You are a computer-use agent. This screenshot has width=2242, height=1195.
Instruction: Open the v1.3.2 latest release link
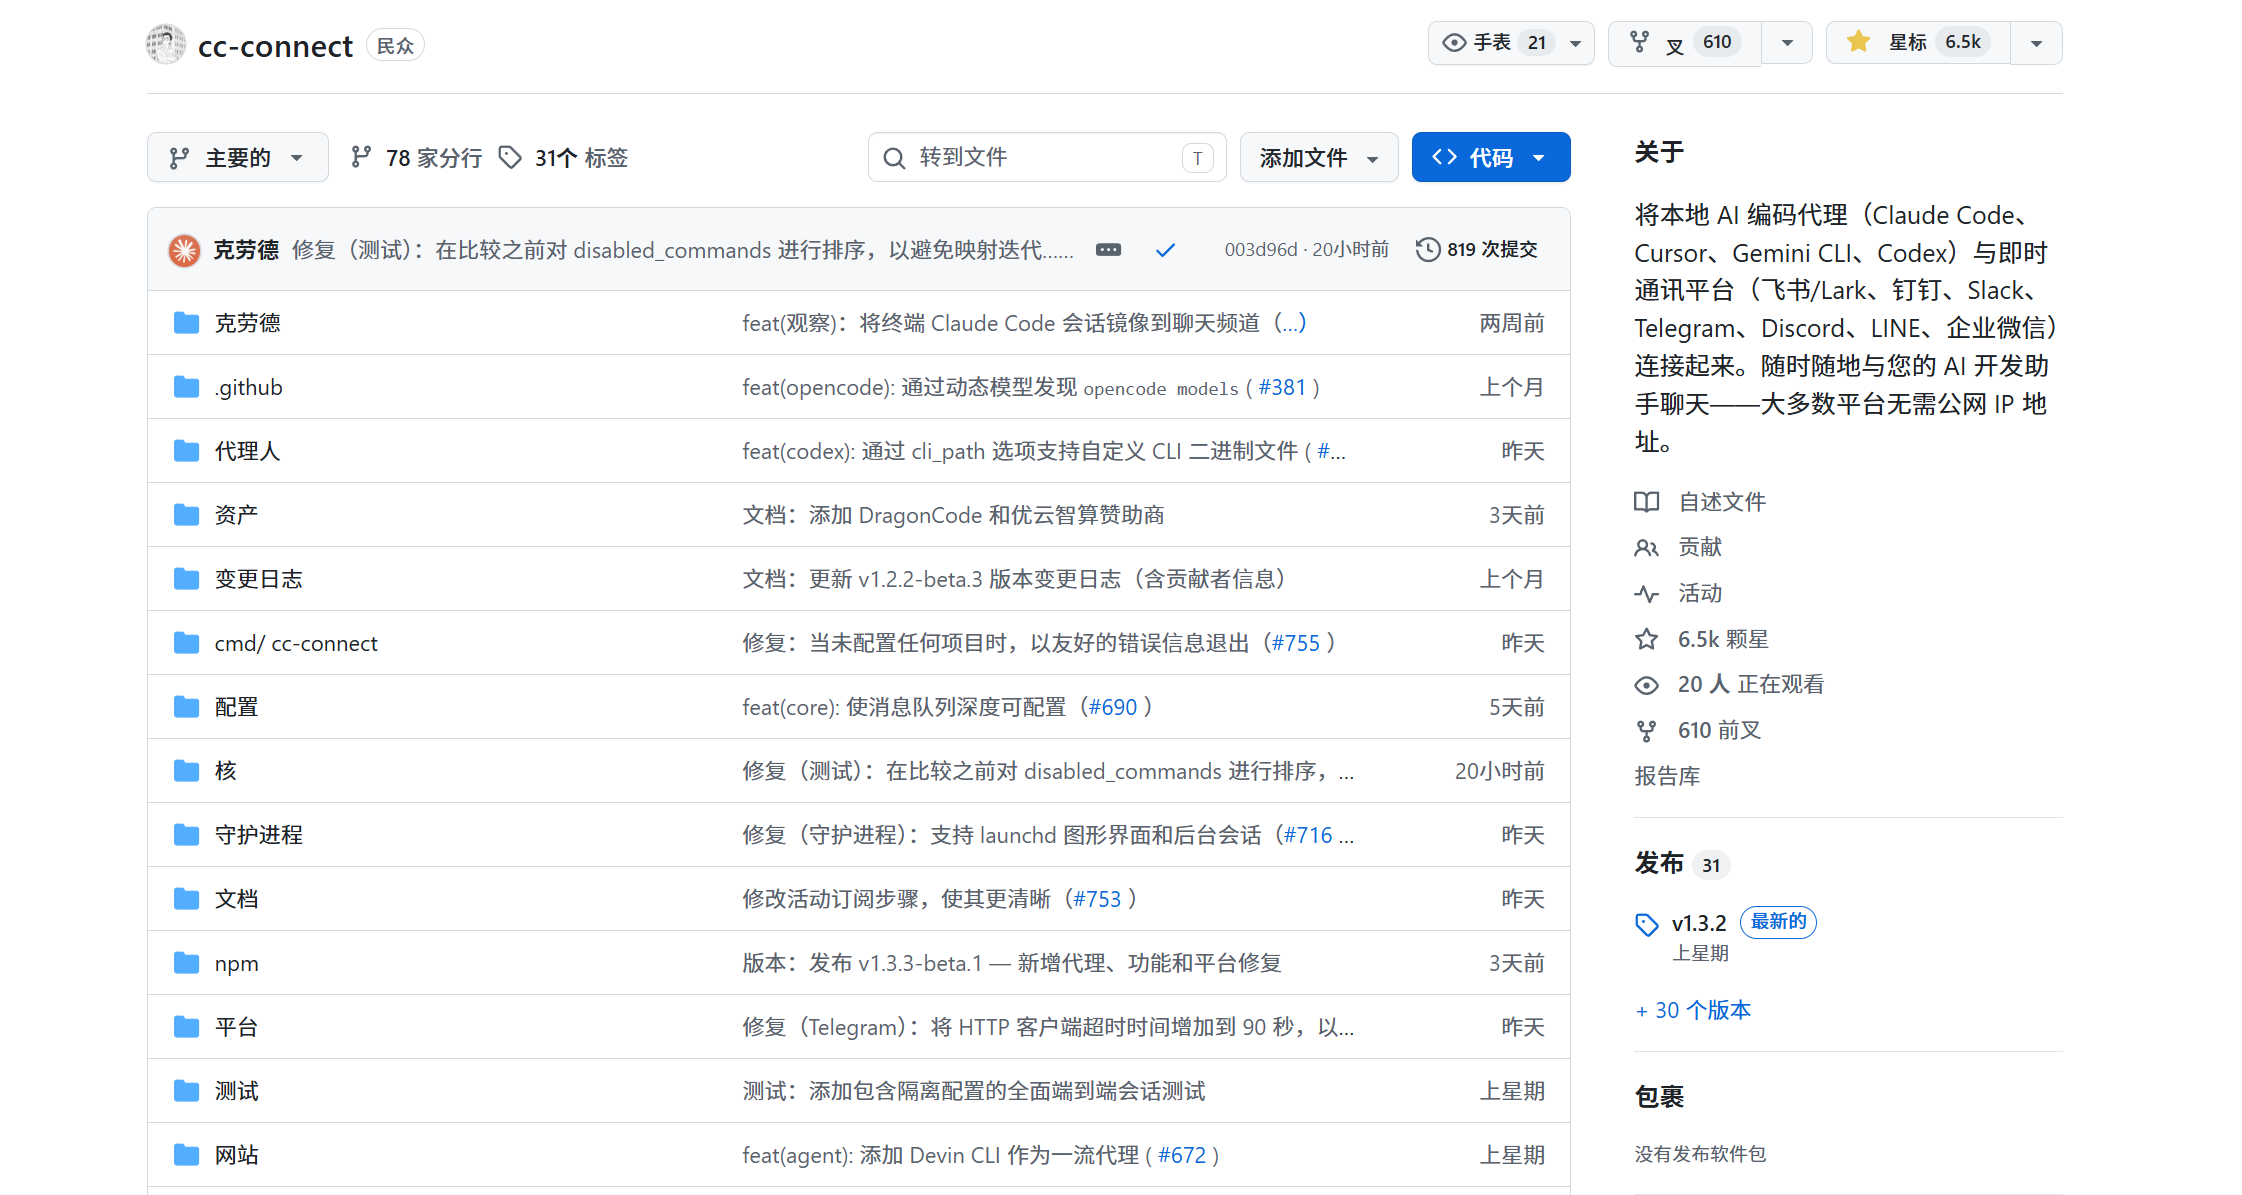(x=1698, y=923)
